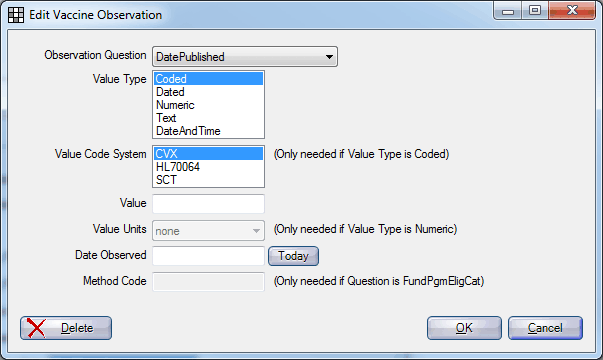603x360 pixels.
Task: Click the red X Delete button
Action: pos(66,328)
